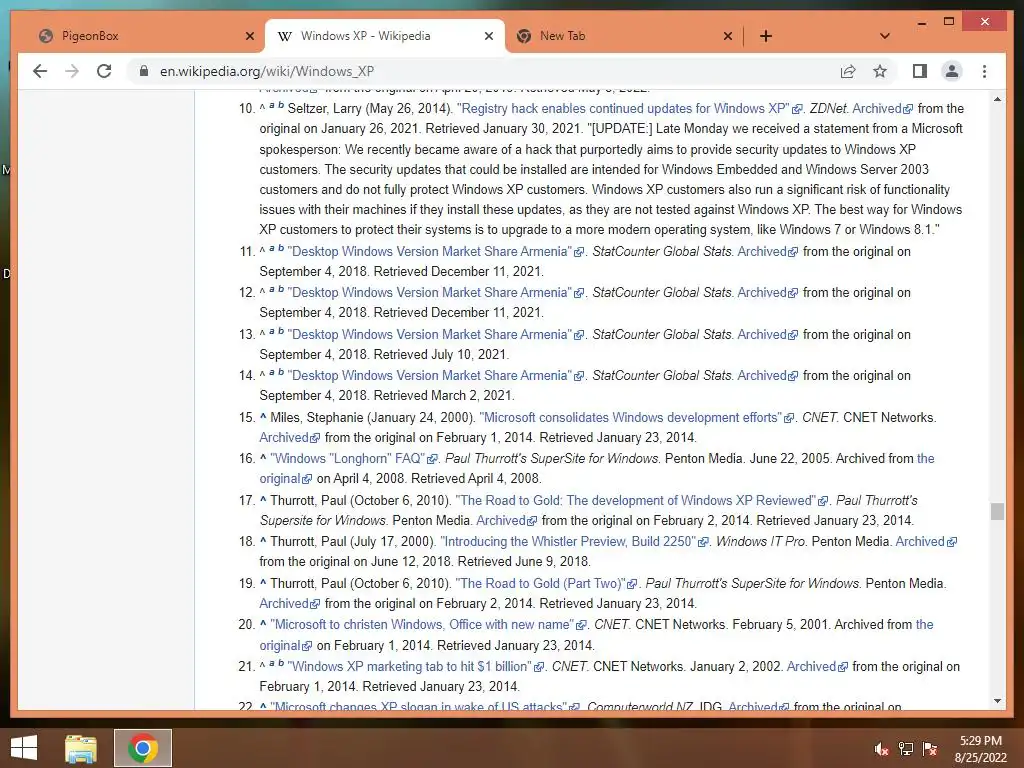
Task: Click the muted speaker tray icon
Action: pyautogui.click(x=881, y=749)
